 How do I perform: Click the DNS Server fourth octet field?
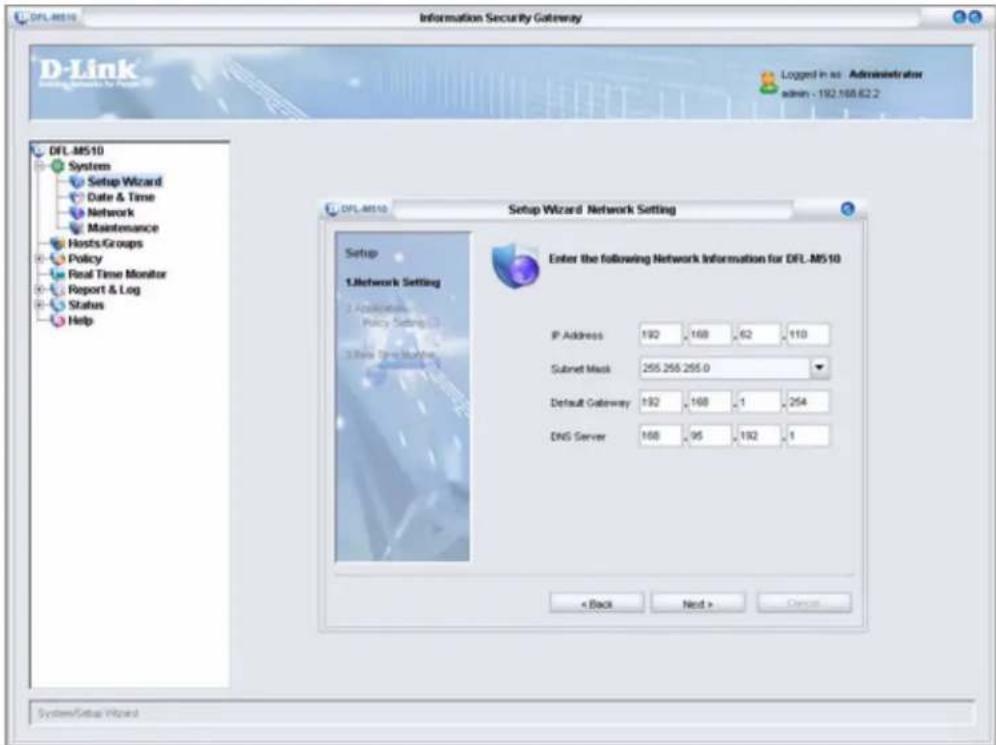[x=807, y=436]
